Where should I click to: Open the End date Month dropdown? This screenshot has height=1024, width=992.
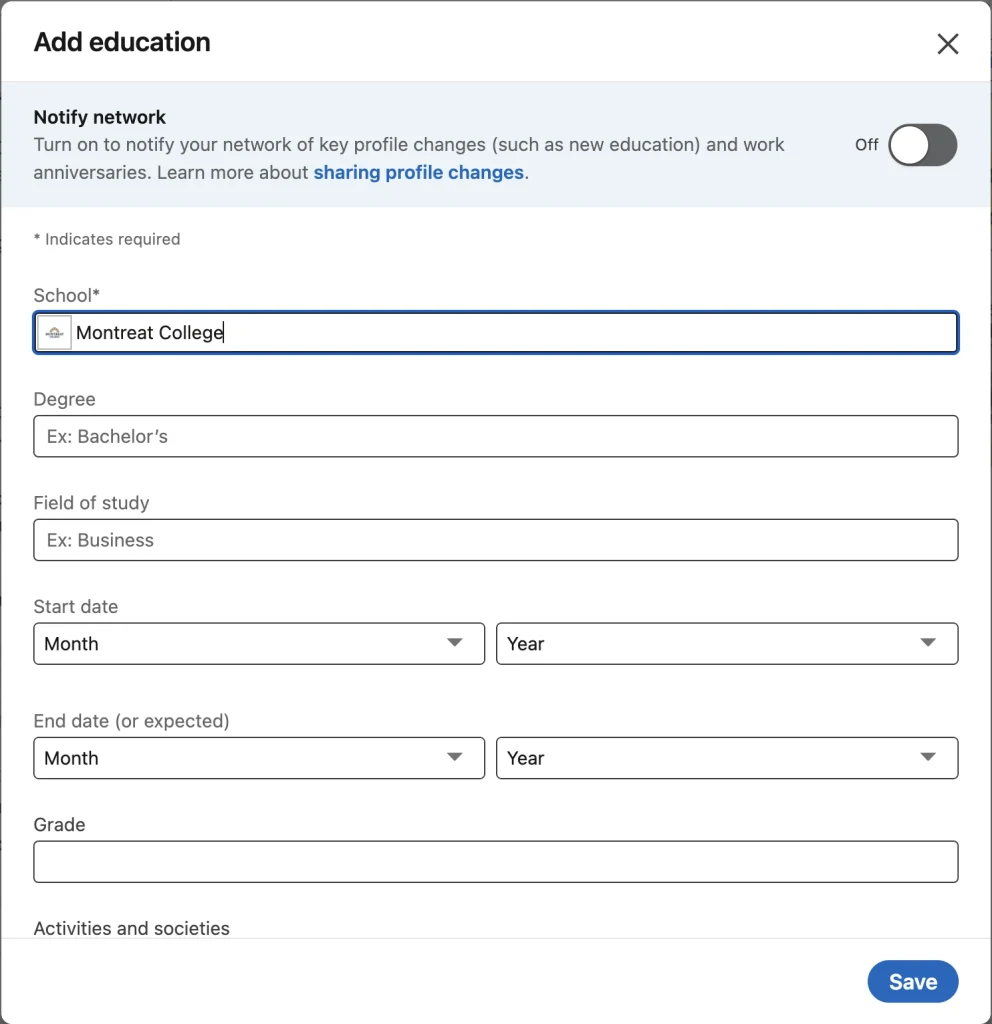(x=259, y=758)
